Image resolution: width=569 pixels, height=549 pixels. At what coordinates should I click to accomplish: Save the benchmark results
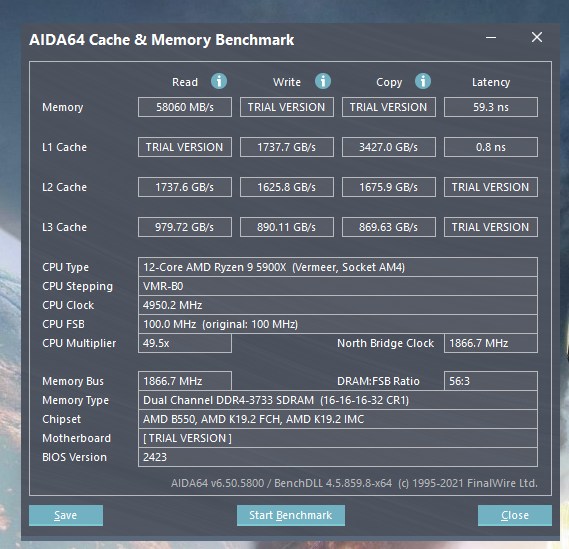click(x=66, y=515)
